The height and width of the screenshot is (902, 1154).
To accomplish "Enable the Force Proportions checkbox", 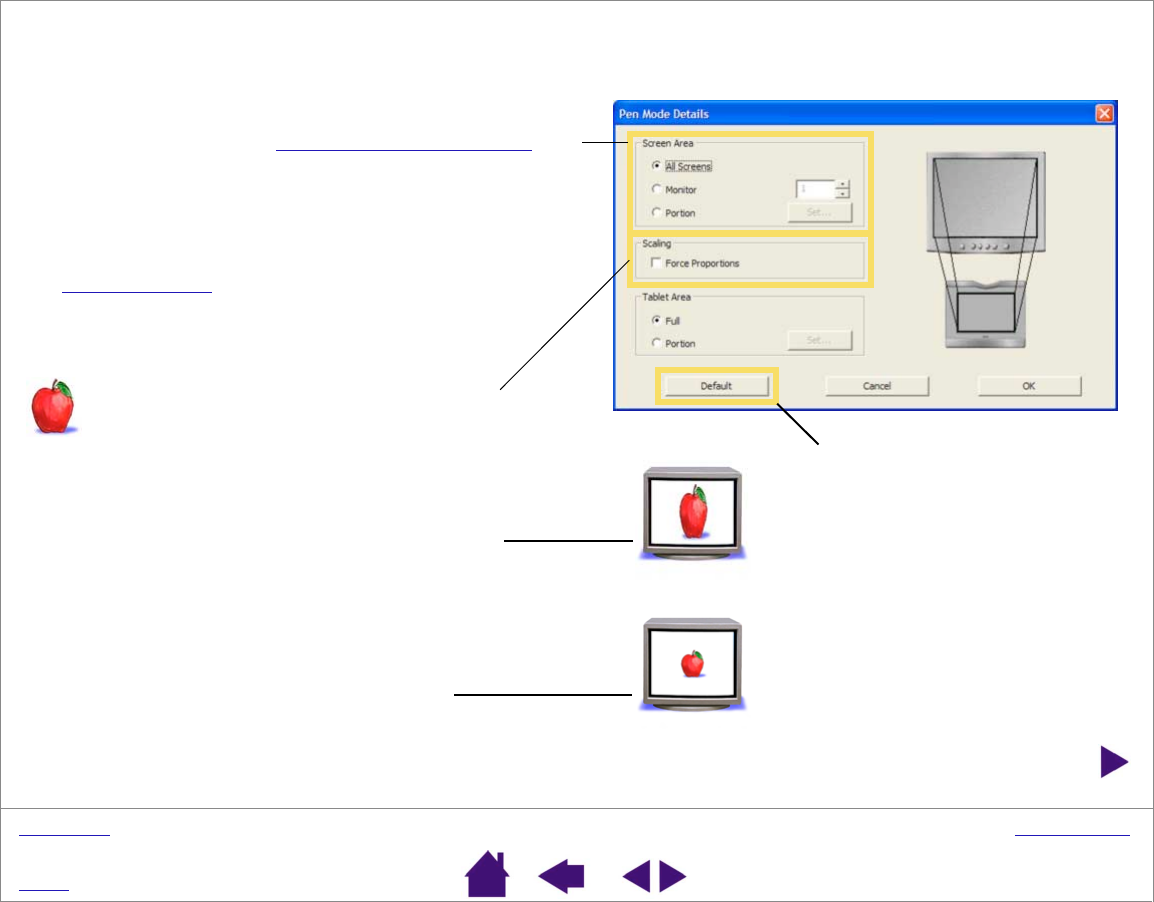I will click(x=656, y=263).
